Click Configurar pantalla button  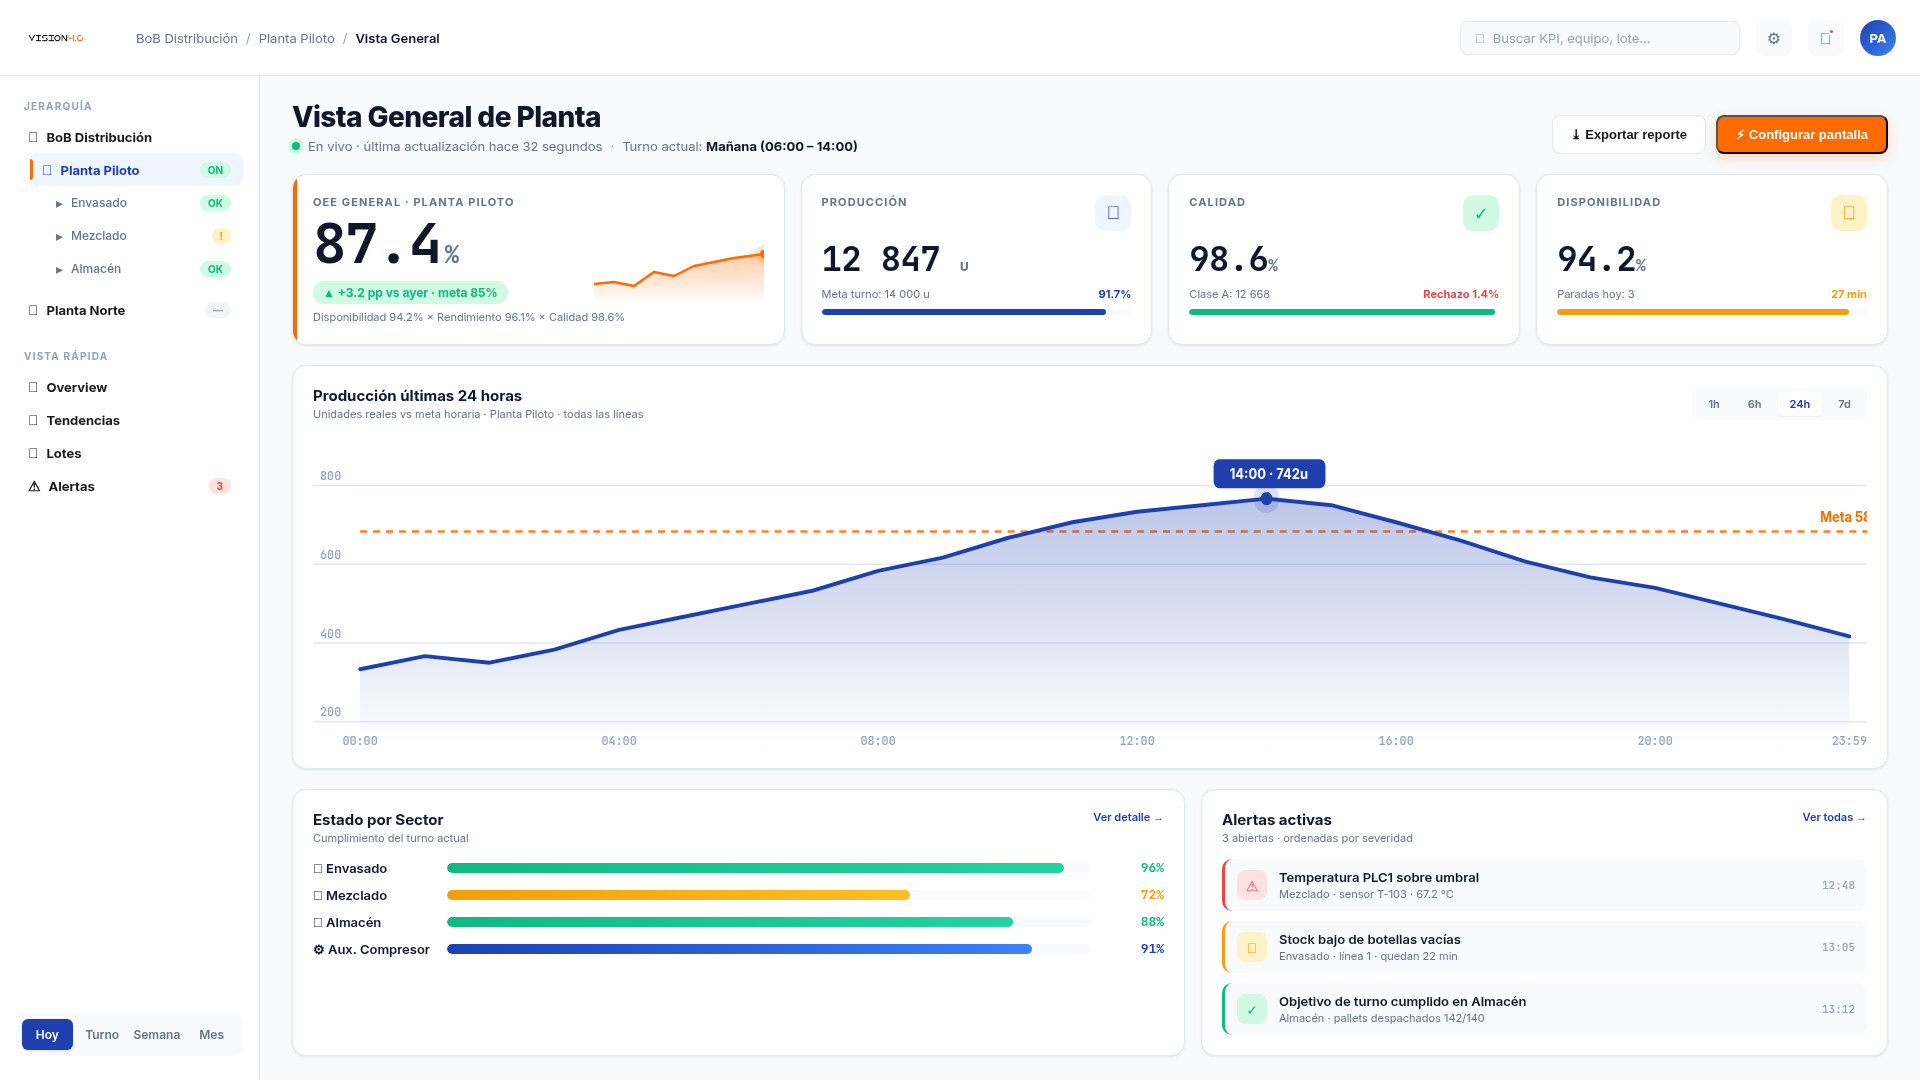(1802, 135)
